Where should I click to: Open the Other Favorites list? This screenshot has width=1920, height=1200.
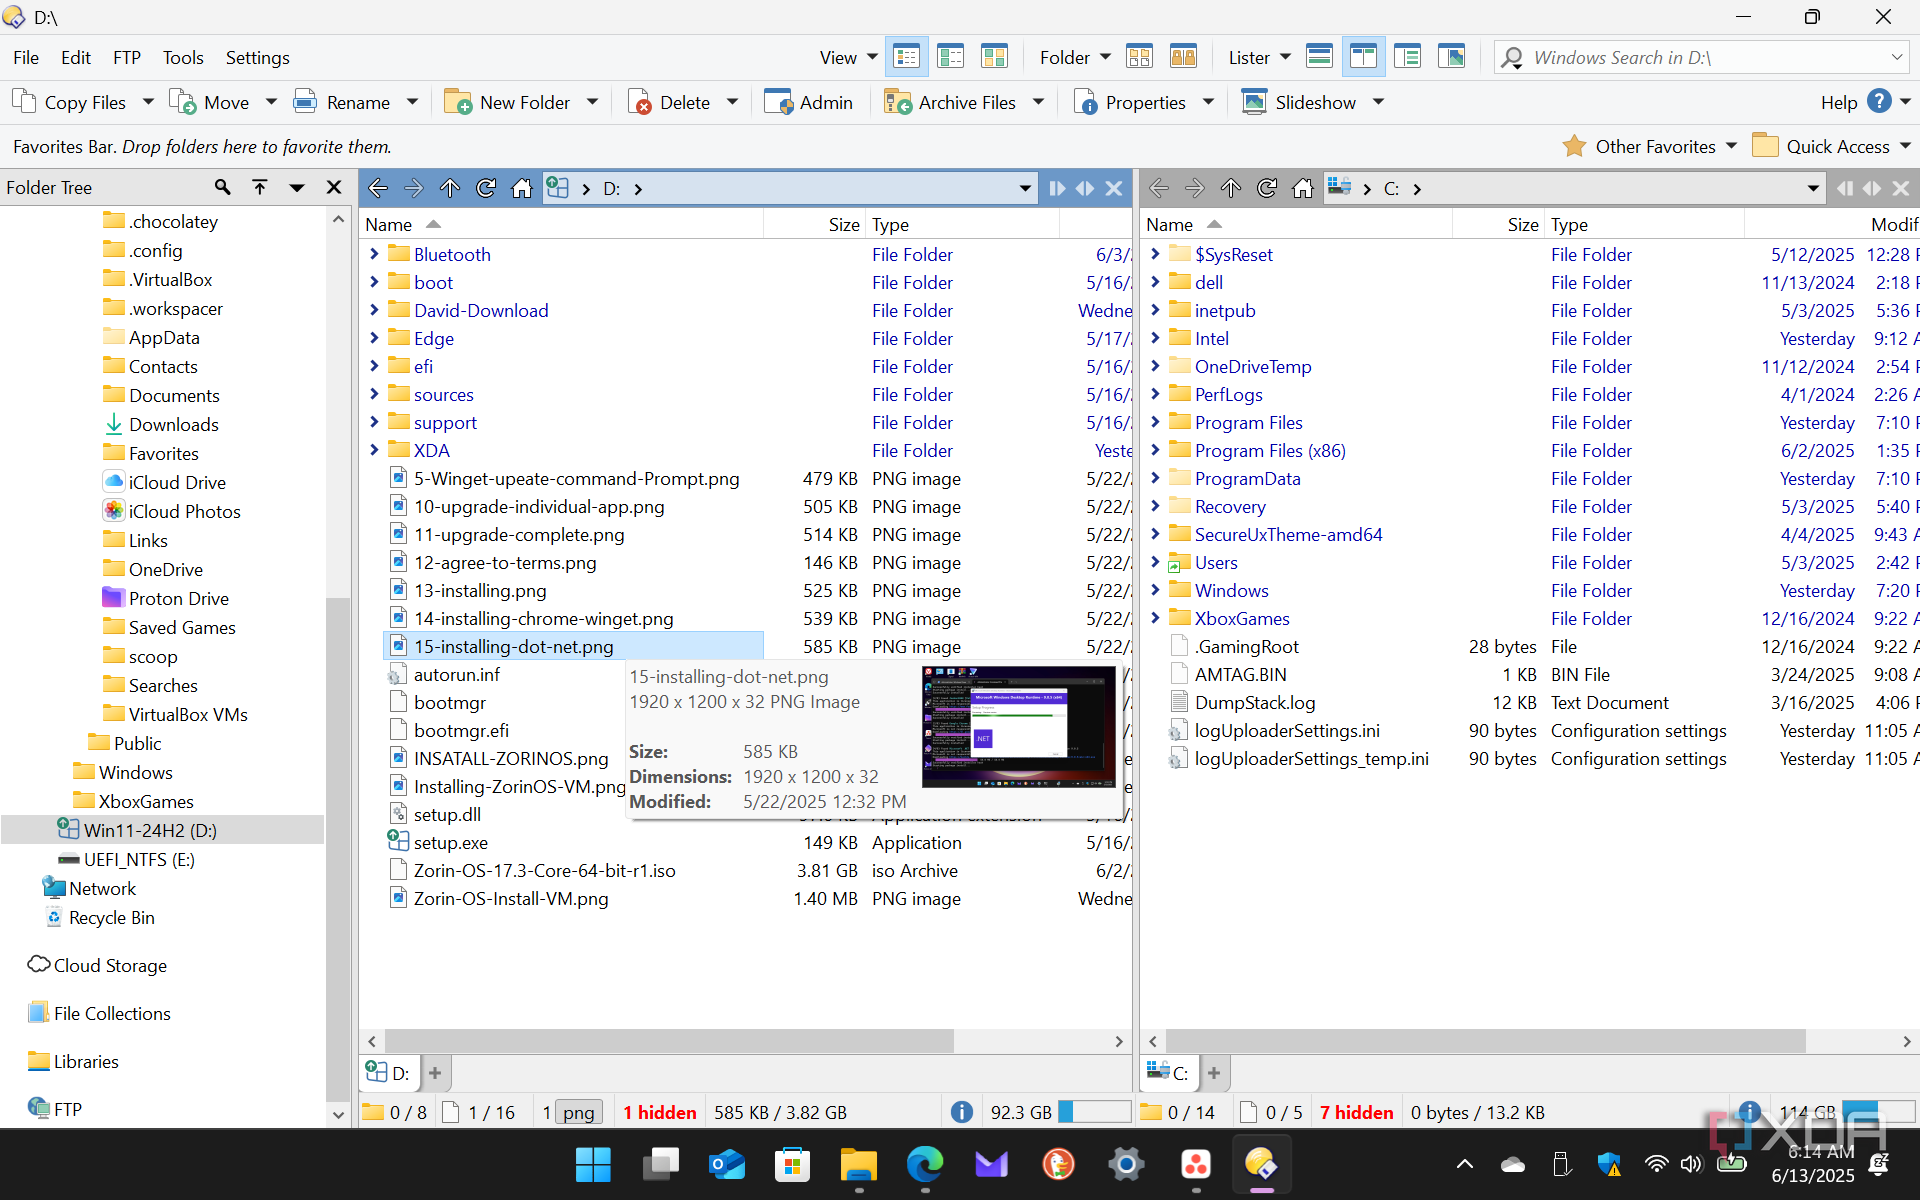1655,146
